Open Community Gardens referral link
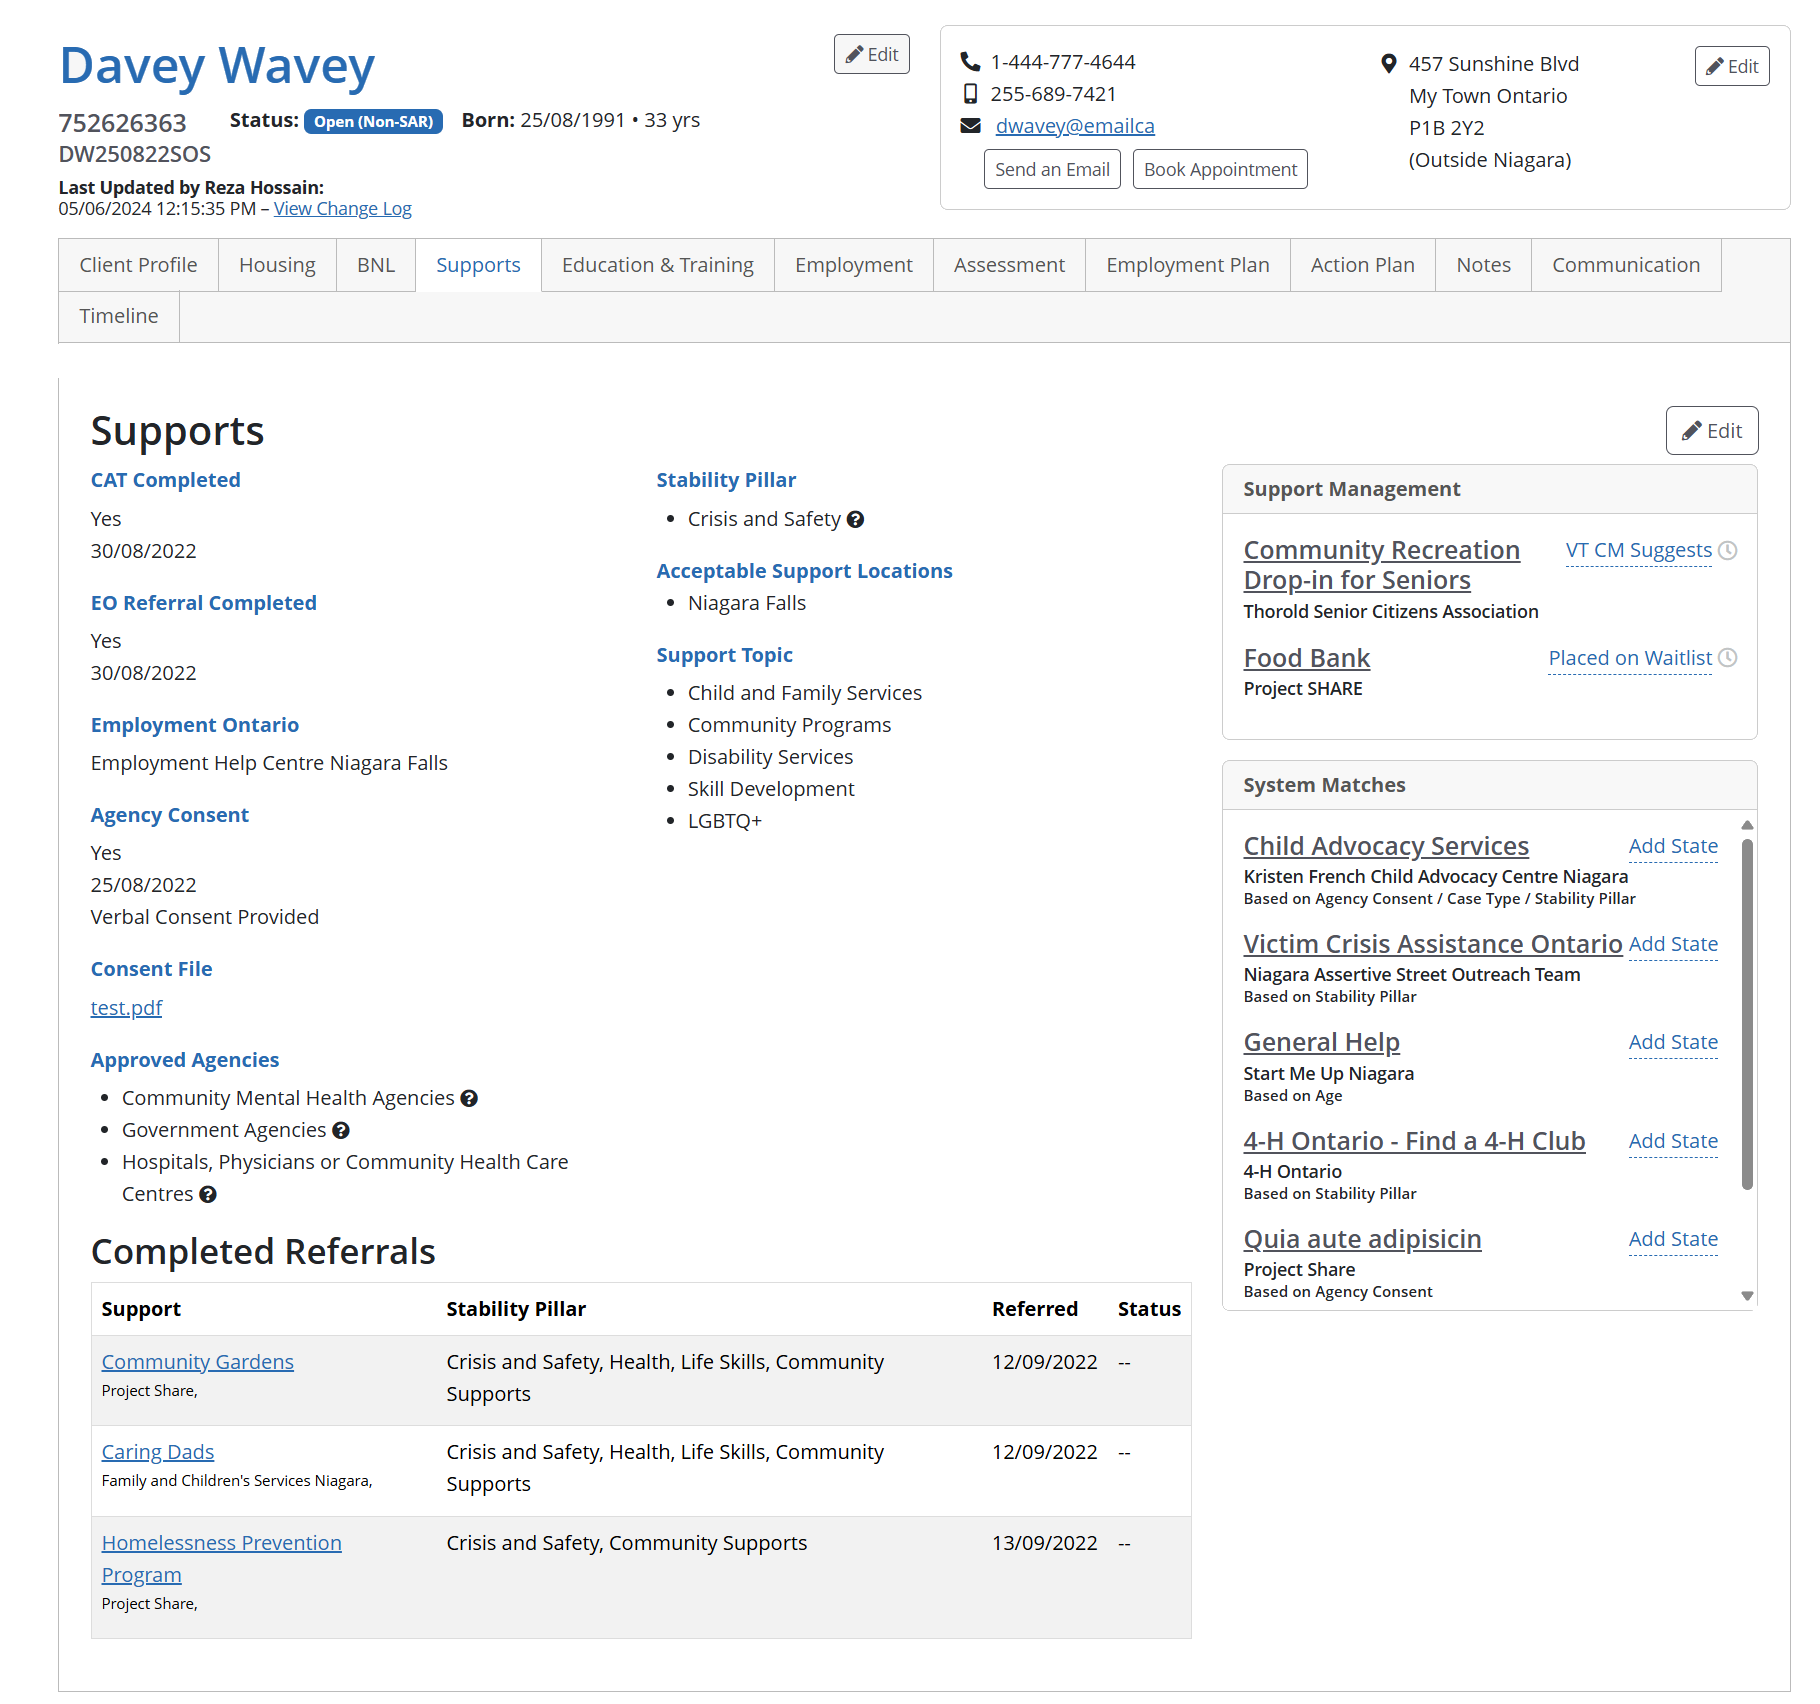The image size is (1820, 1704). click(x=197, y=1362)
